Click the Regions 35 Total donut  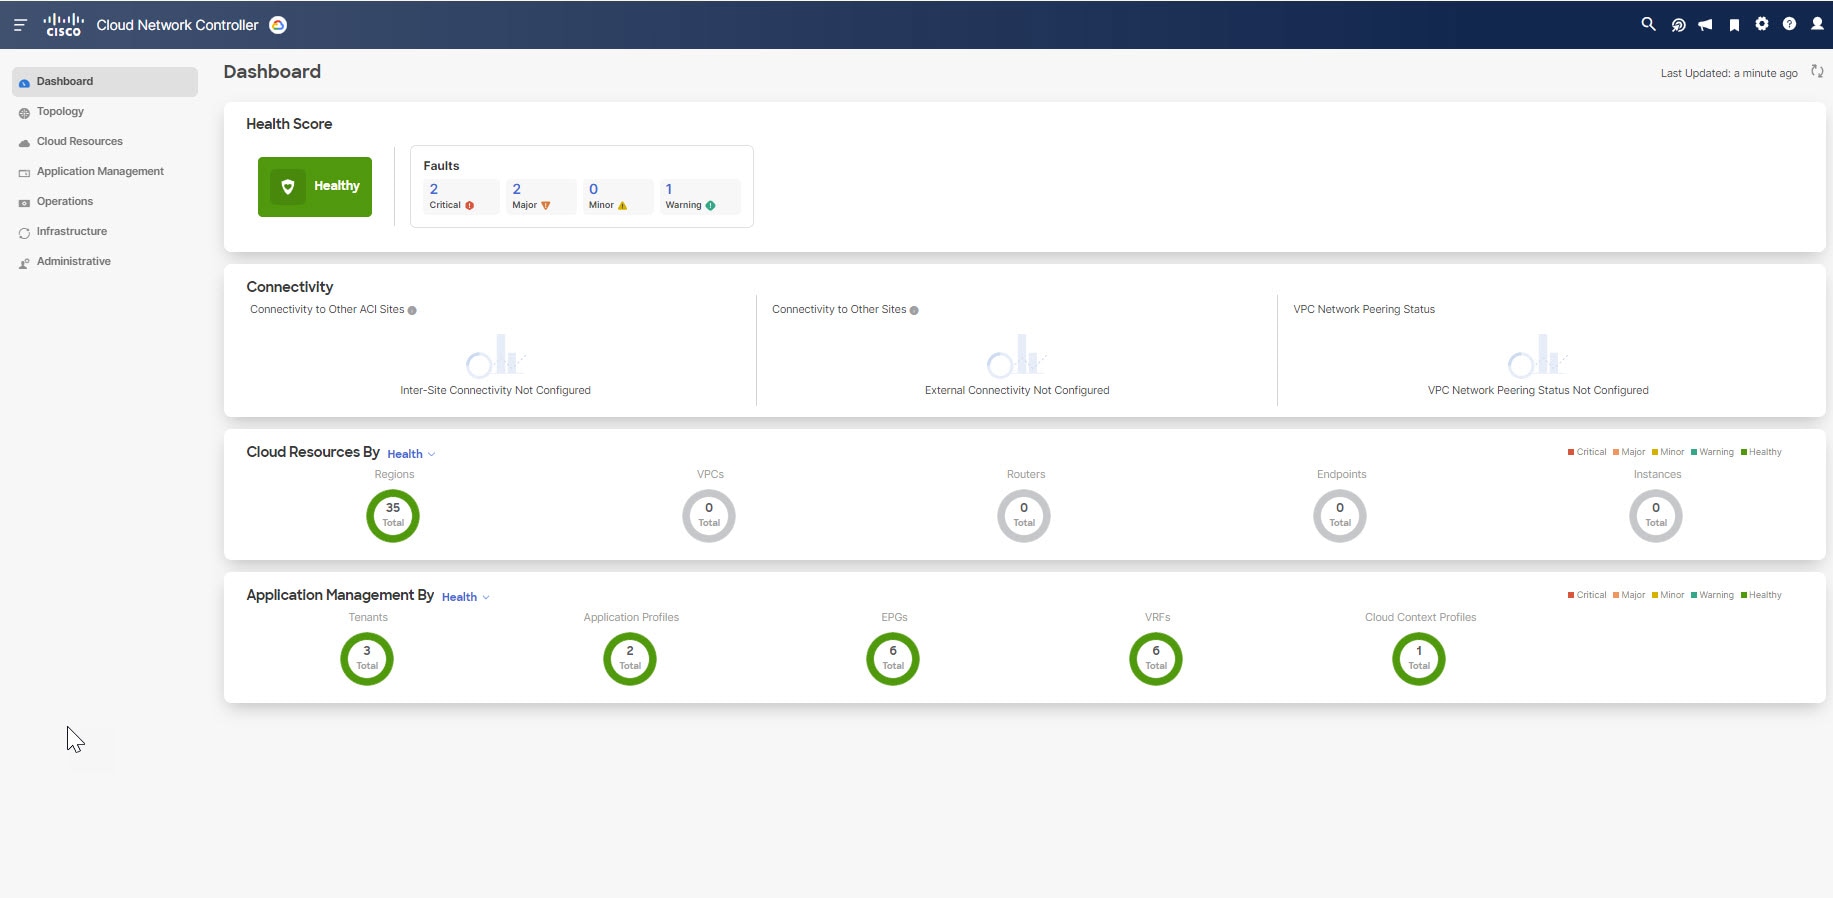393,516
